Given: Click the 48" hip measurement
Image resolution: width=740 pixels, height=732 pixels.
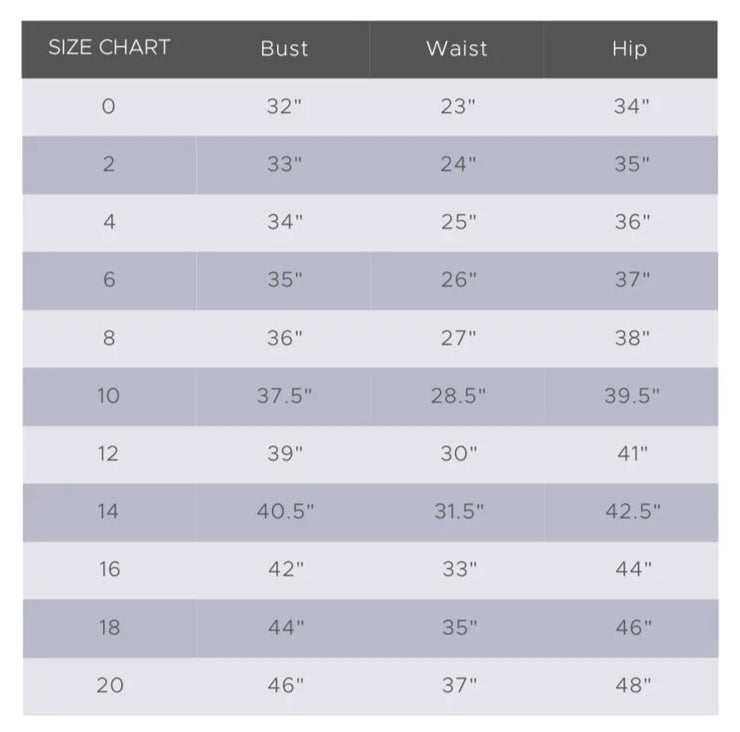Looking at the screenshot, I should click(633, 685).
